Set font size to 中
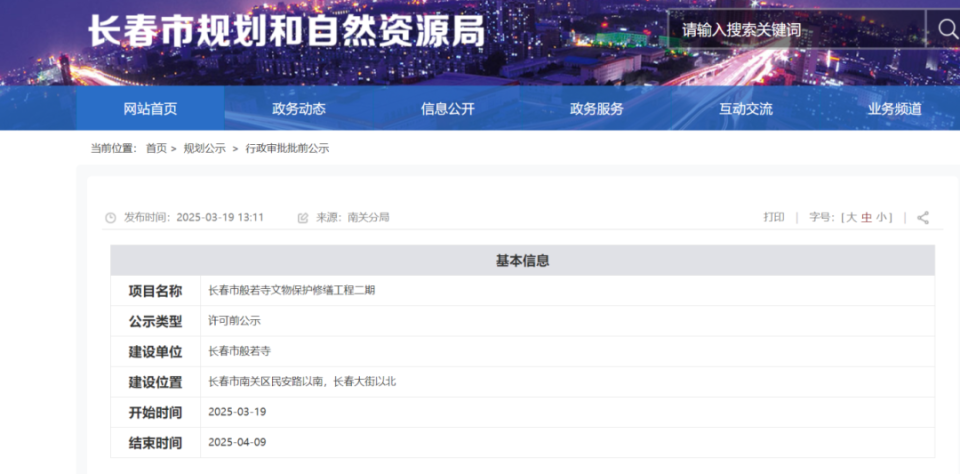 [866, 217]
